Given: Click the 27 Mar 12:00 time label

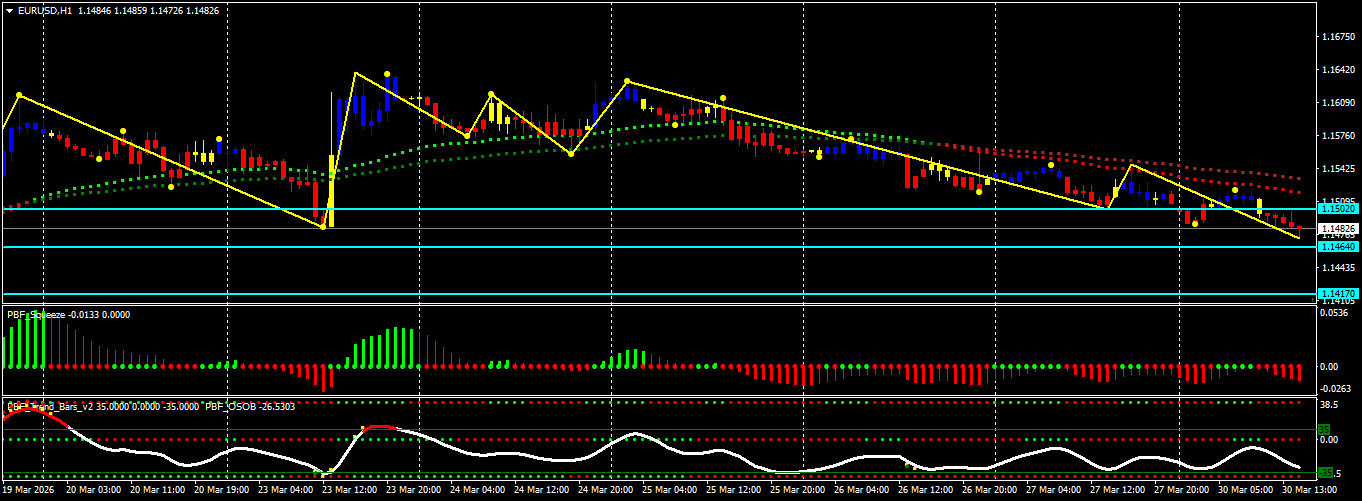Looking at the screenshot, I should (1118, 492).
